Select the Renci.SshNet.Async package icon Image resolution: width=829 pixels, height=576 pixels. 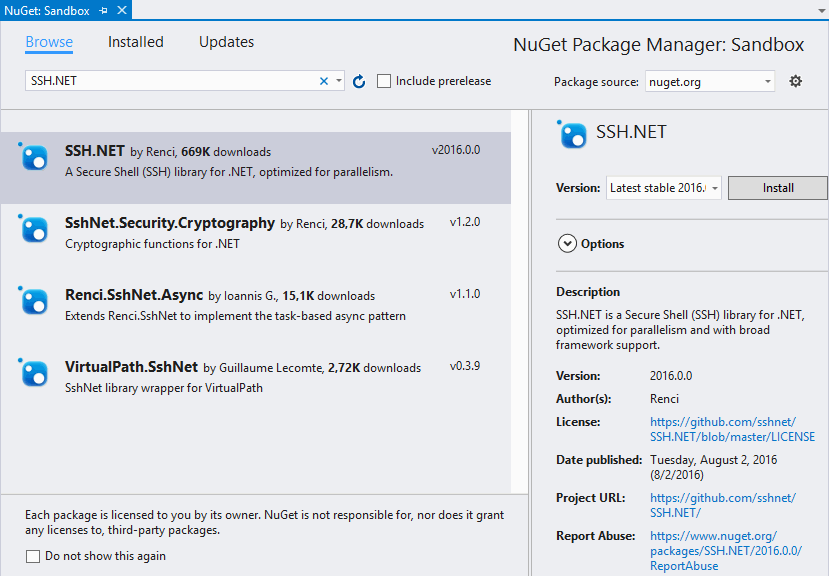click(34, 302)
